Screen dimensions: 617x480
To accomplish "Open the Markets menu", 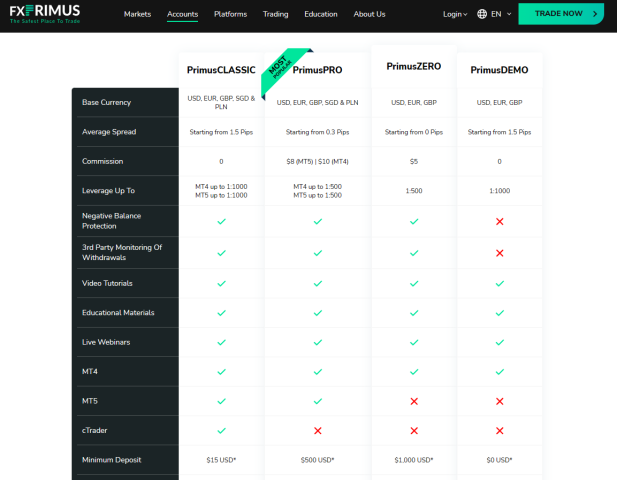I will click(x=137, y=14).
